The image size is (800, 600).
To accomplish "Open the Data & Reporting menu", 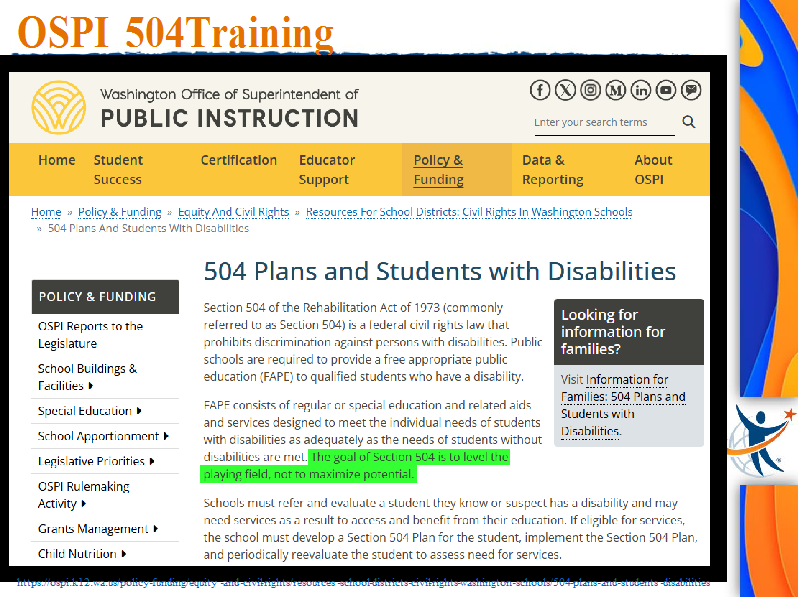I will [x=553, y=170].
